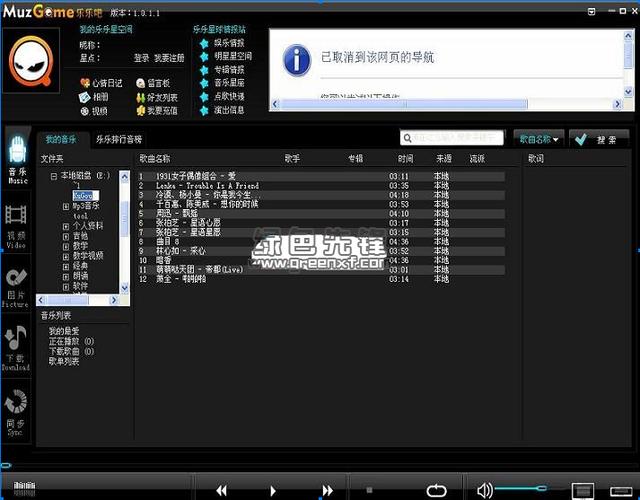Viewport: 640px width, 500px height.
Task: Click the 登录 login link
Action: pyautogui.click(x=141, y=58)
